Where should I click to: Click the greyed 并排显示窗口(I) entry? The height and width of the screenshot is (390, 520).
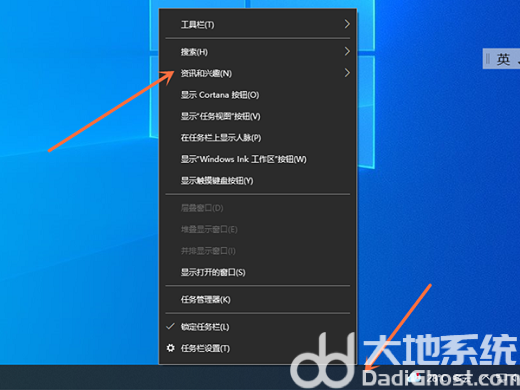click(x=257, y=251)
